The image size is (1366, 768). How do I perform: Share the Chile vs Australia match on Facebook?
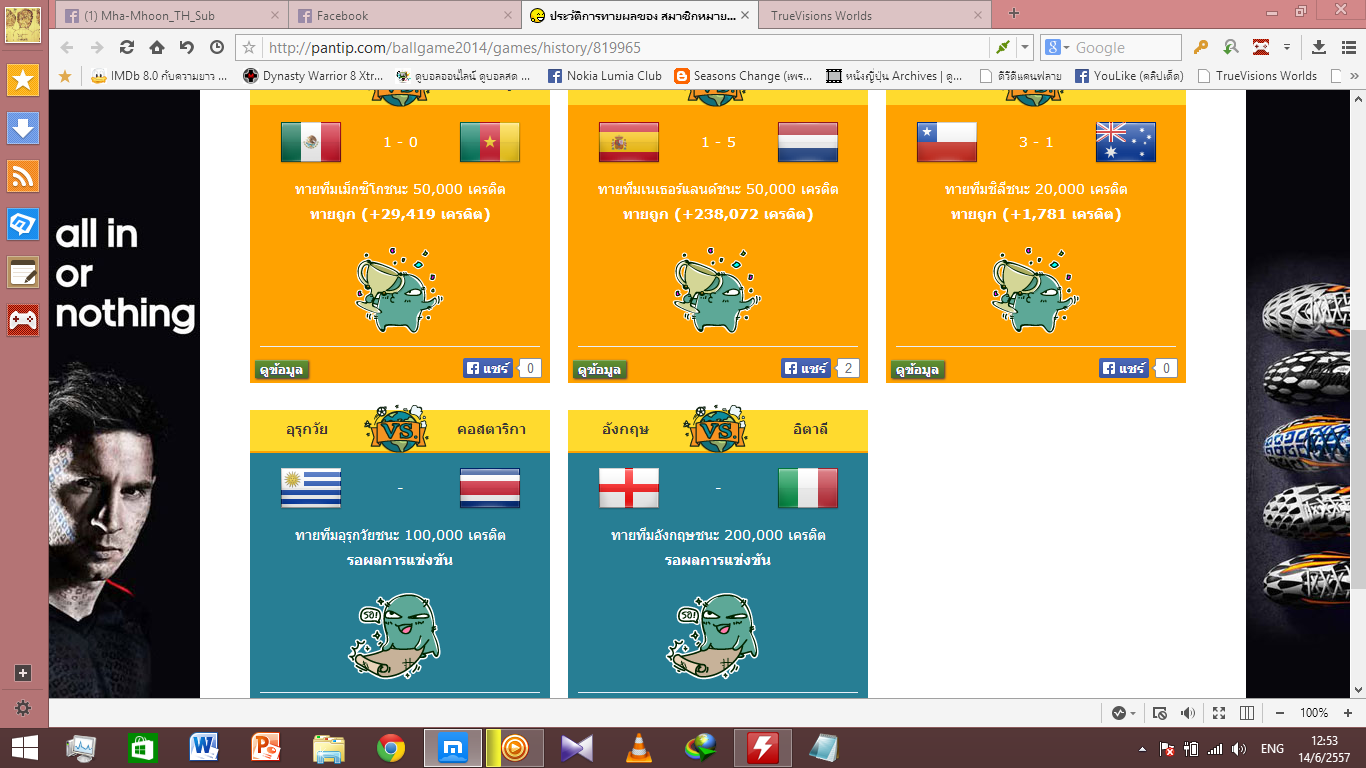tap(1124, 368)
